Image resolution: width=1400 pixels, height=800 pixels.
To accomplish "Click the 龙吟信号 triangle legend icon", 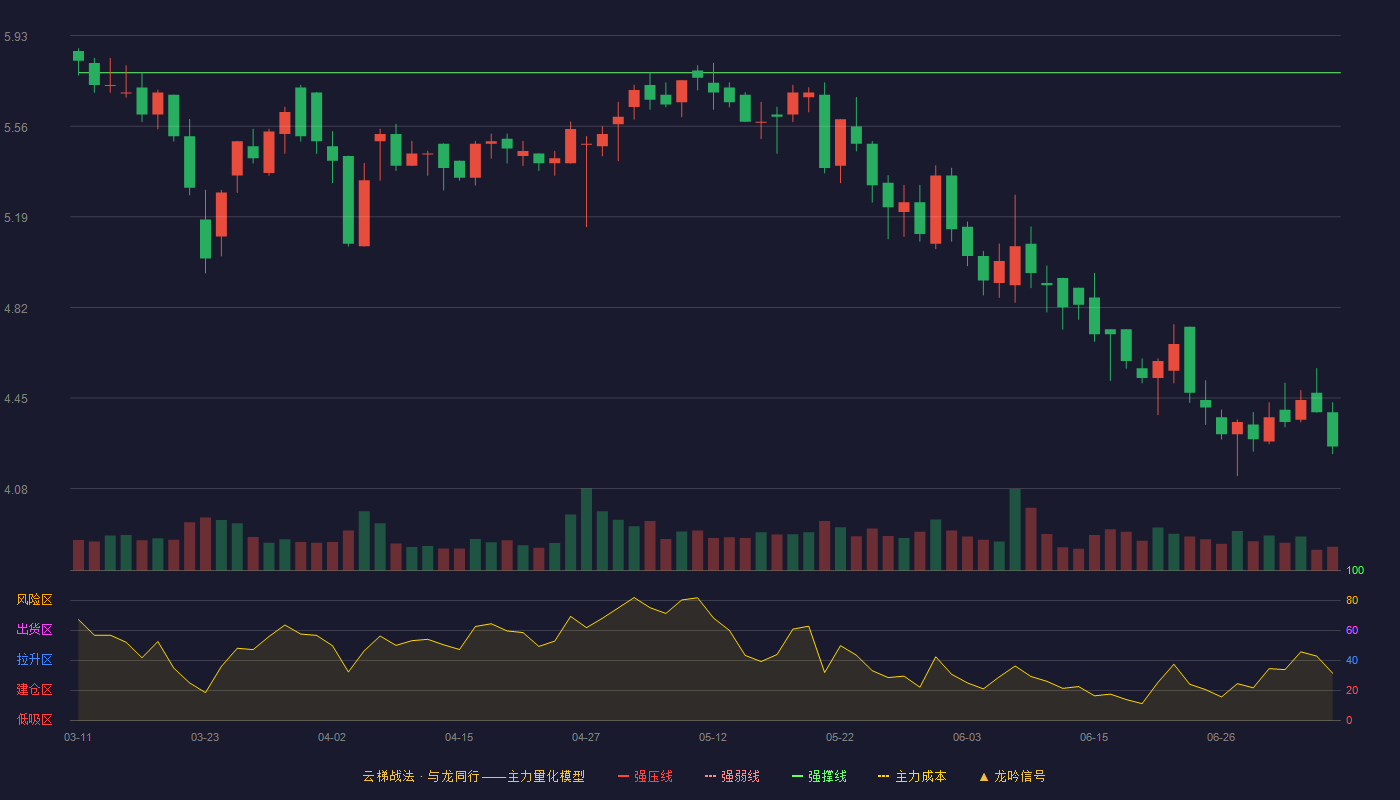I will coord(983,777).
